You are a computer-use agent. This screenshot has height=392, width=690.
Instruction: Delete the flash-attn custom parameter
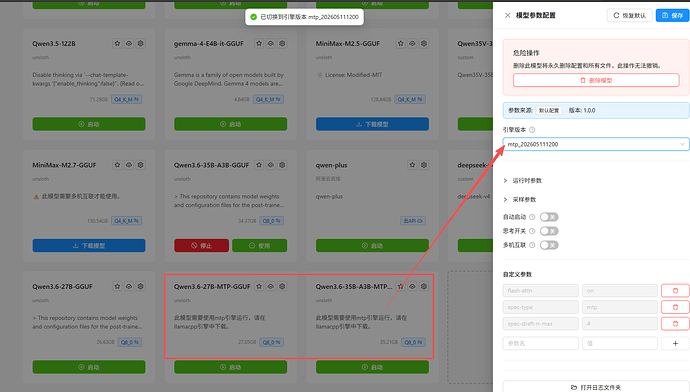coord(675,291)
